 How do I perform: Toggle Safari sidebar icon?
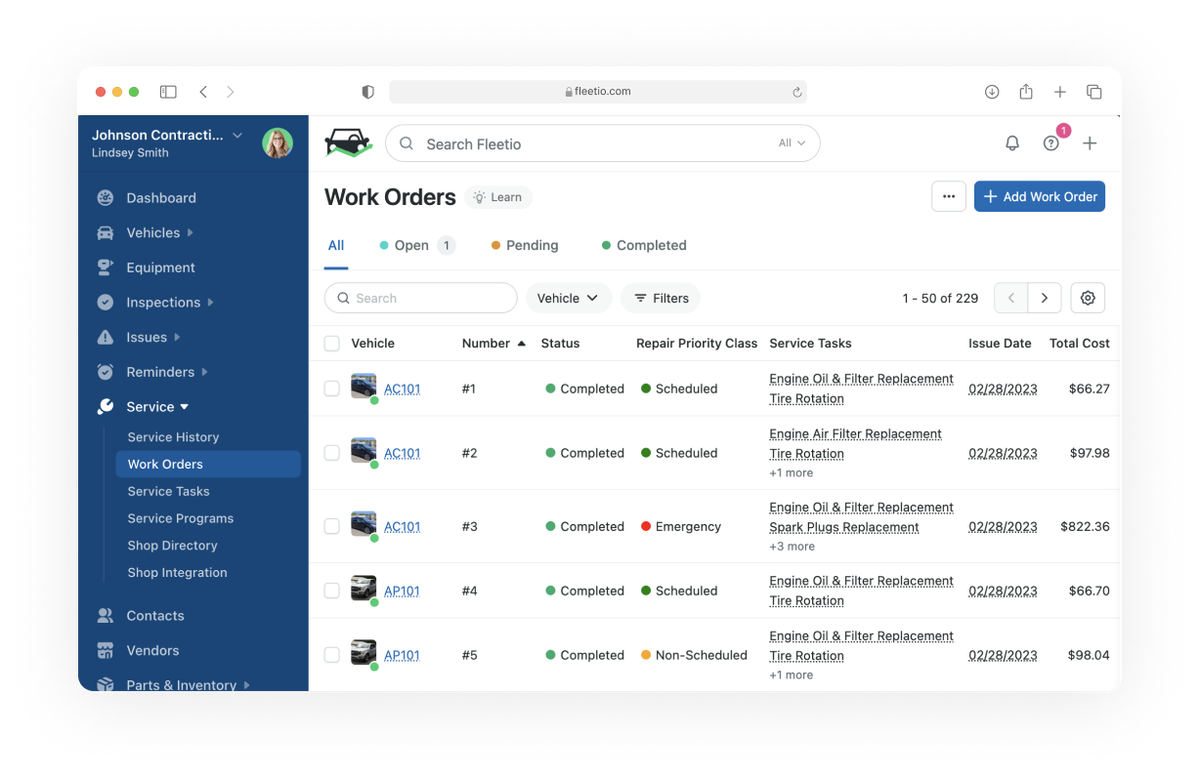click(168, 92)
